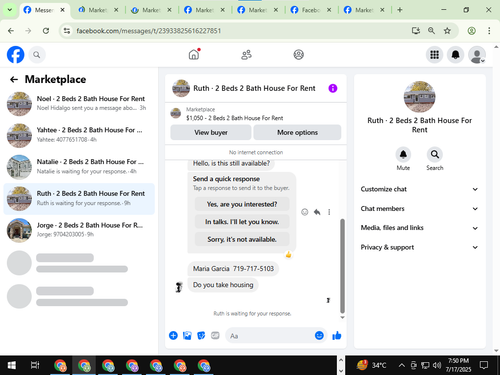Click the chat messages vertical scrollbar

tap(342, 266)
